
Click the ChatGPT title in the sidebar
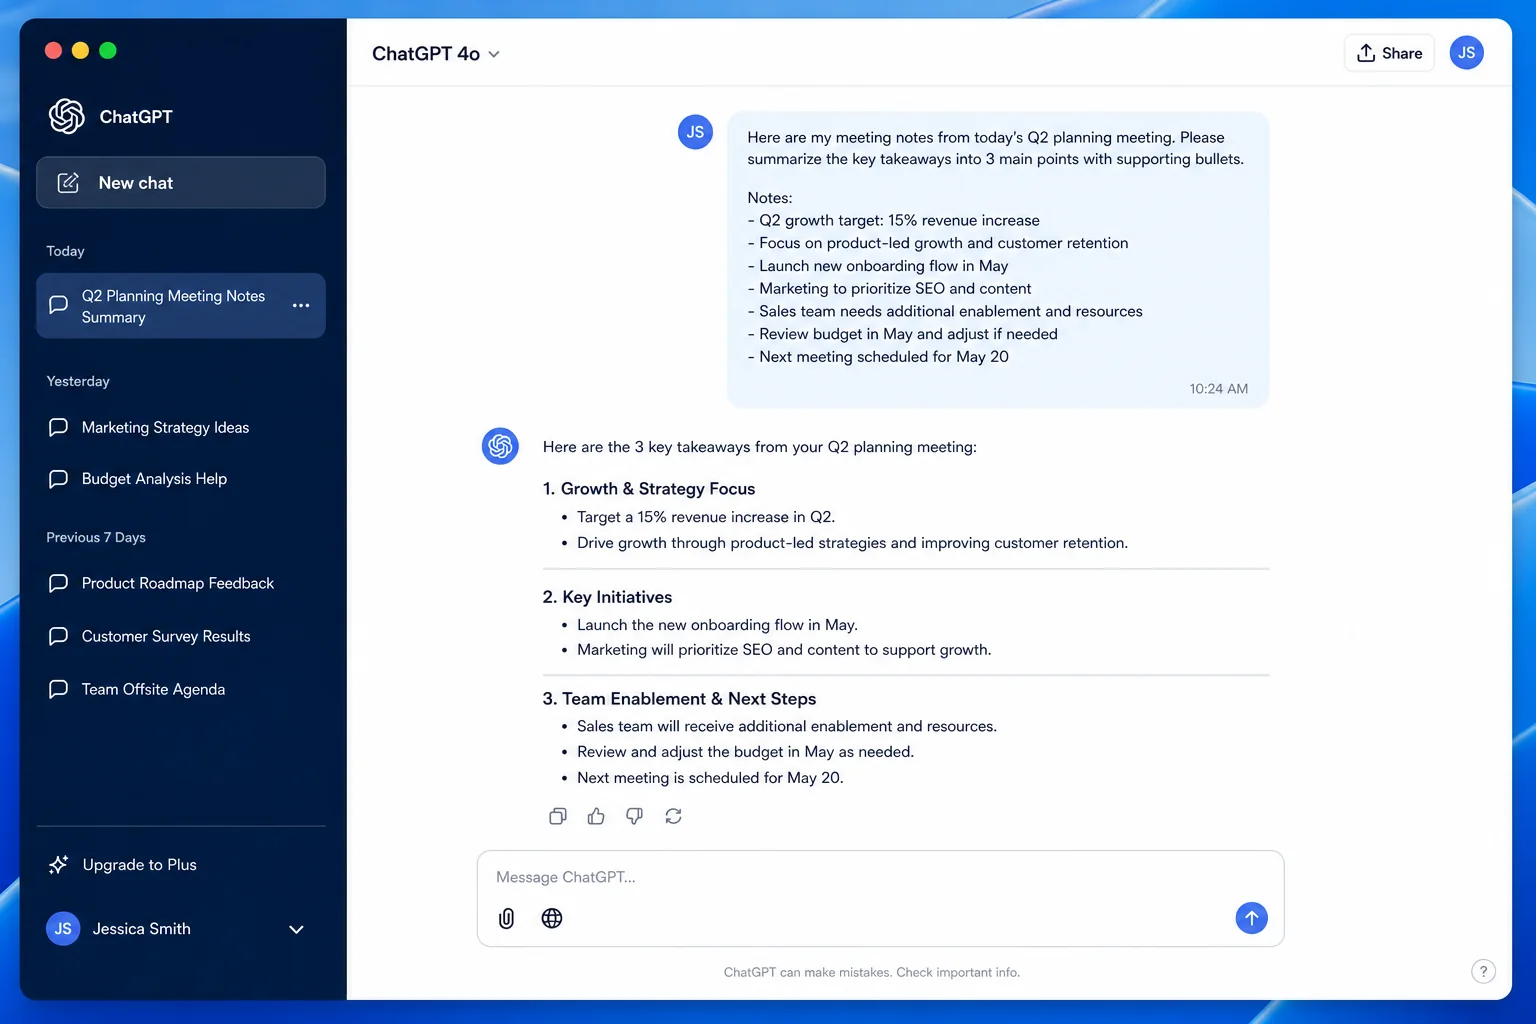(x=136, y=117)
